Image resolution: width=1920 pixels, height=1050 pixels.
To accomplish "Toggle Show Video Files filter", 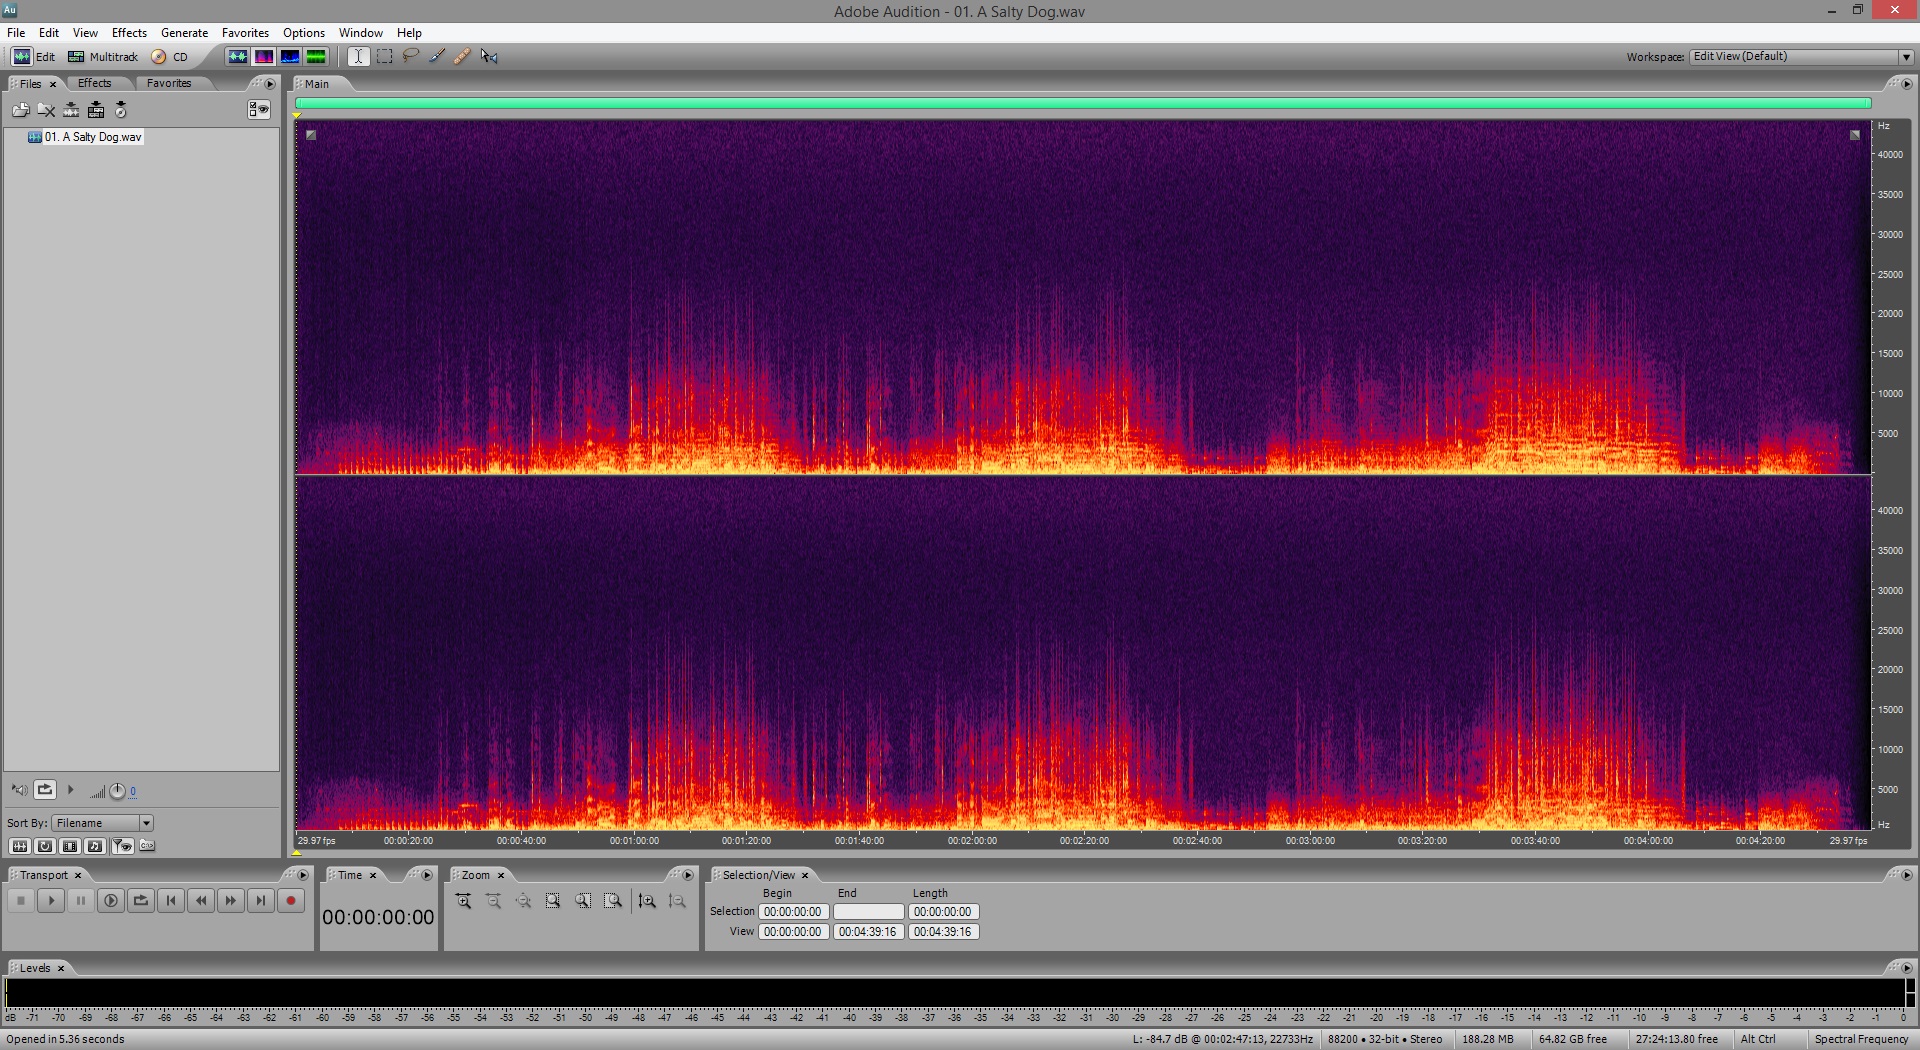I will [x=70, y=846].
